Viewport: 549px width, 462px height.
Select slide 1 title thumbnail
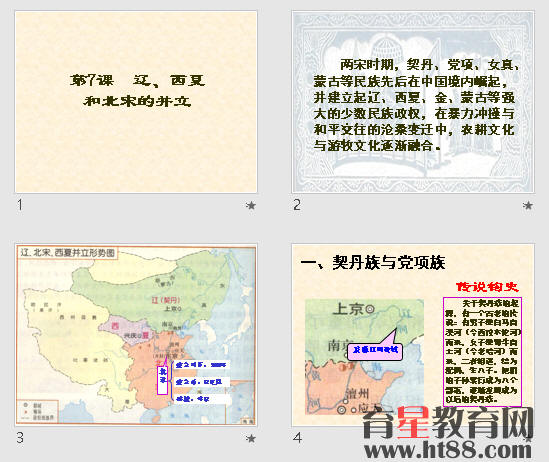(x=136, y=102)
